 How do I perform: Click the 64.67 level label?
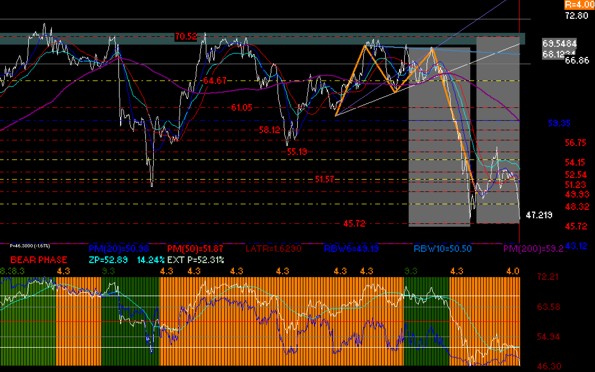tap(215, 81)
